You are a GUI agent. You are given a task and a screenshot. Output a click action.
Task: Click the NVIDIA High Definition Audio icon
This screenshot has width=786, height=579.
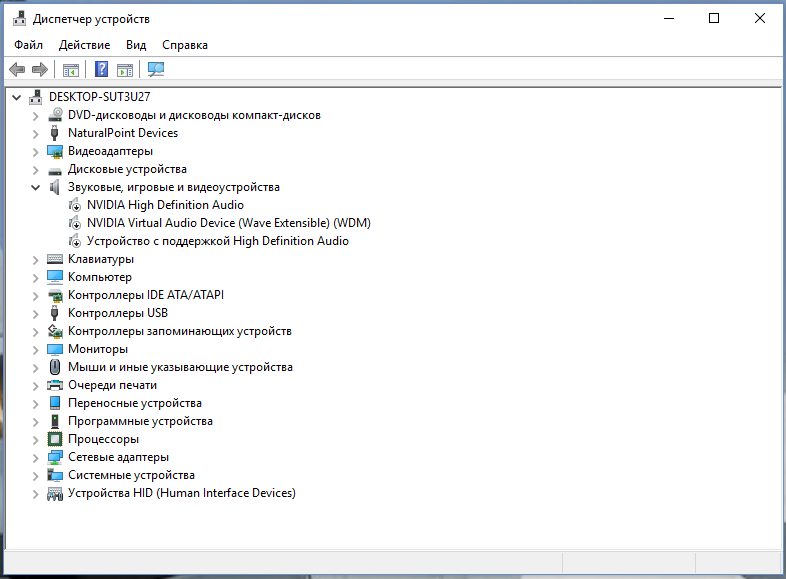(75, 205)
